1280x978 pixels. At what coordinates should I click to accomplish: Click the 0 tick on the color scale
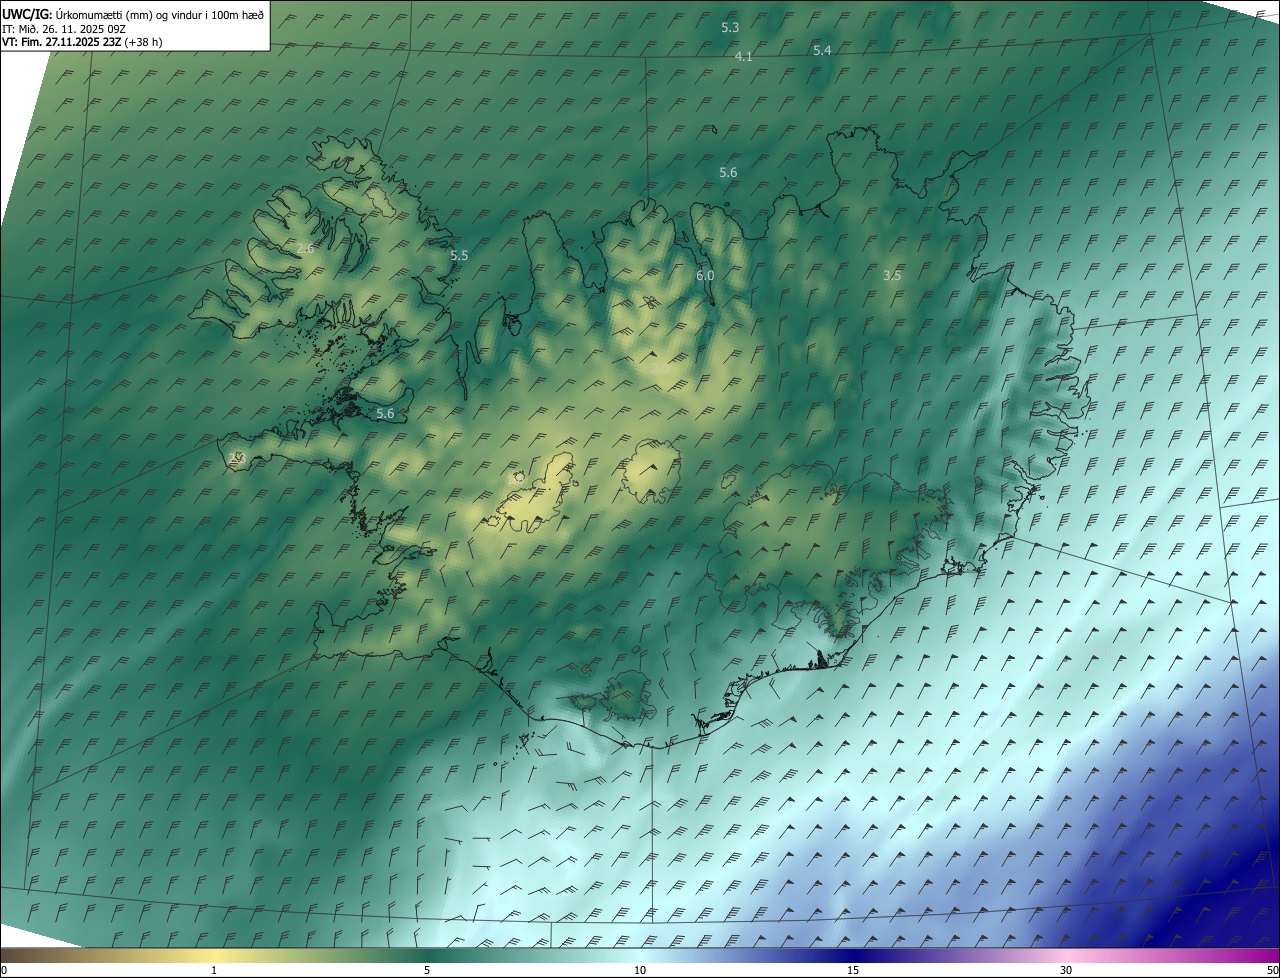click(3, 970)
